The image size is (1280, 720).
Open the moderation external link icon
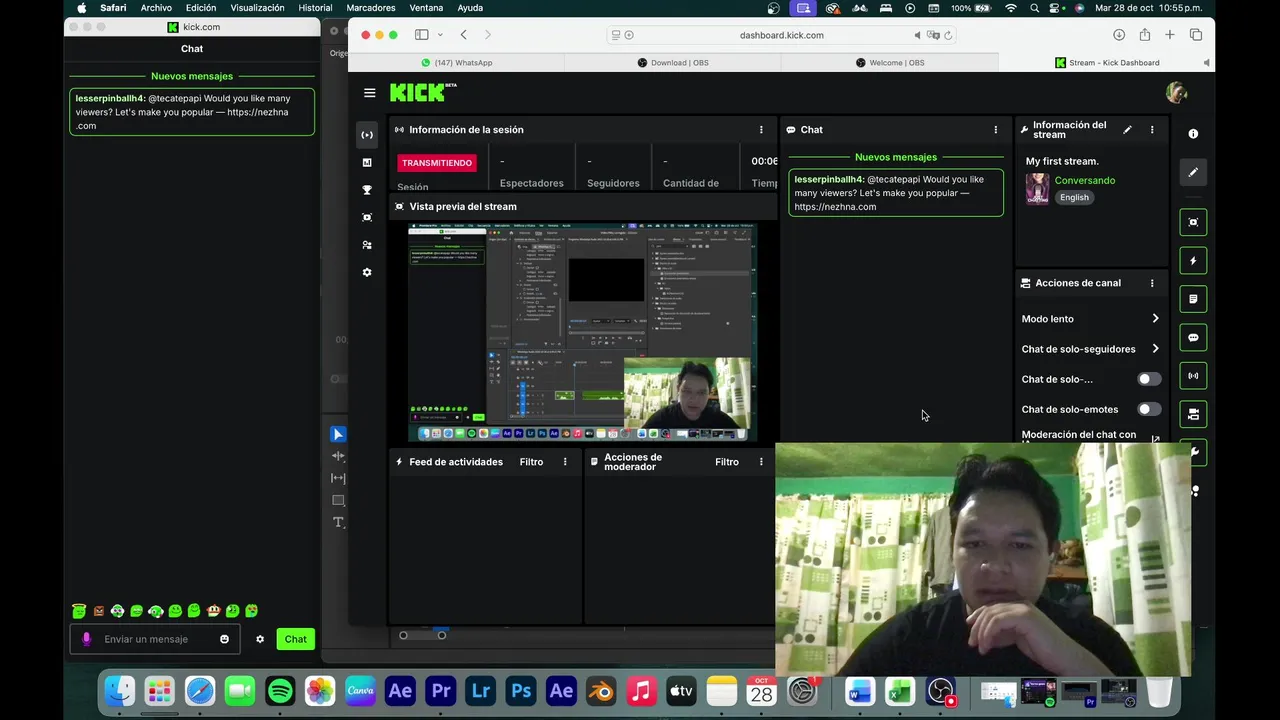(x=1156, y=439)
